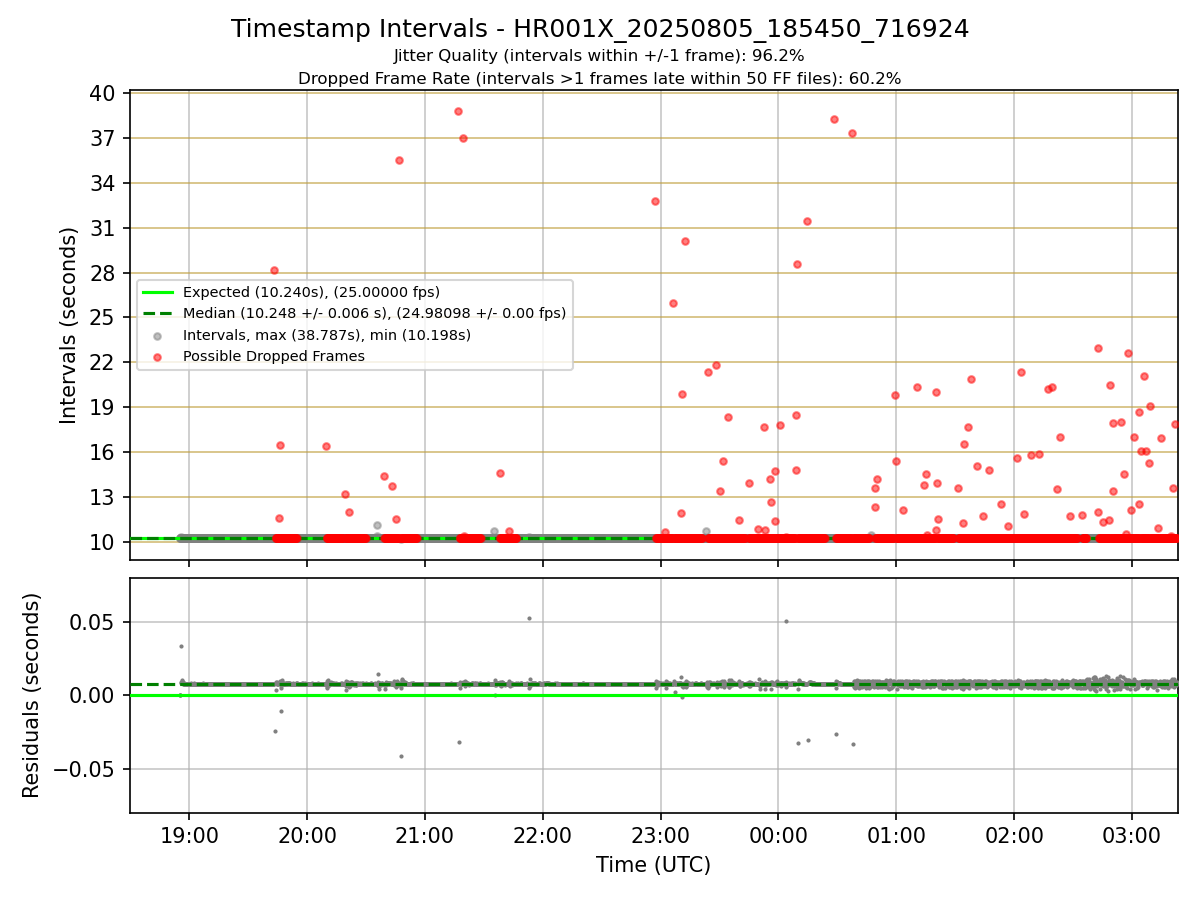Click the legend text Possible Dropped Frames
The height and width of the screenshot is (900, 1200).
coord(274,356)
